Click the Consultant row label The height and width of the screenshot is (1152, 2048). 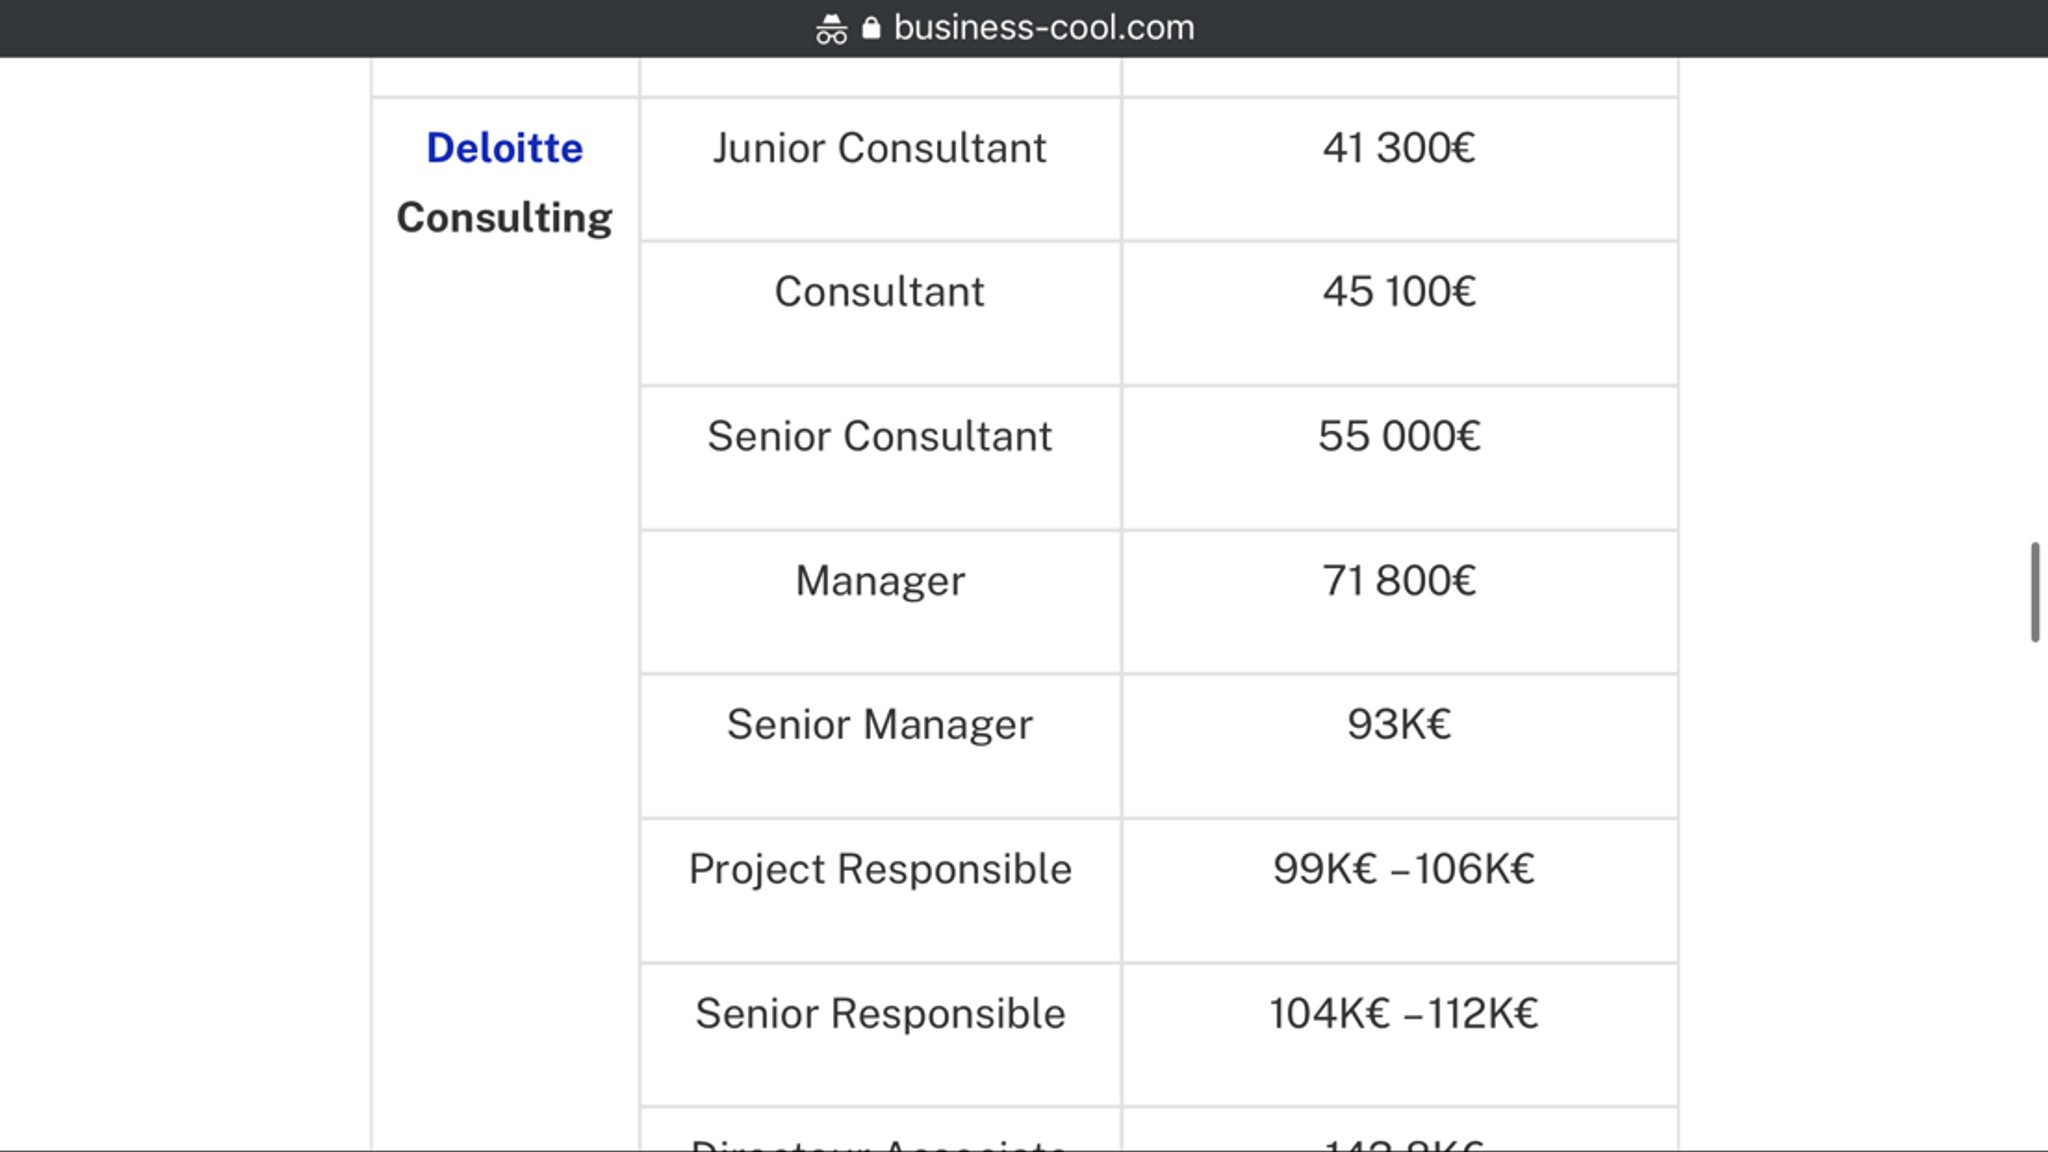pos(880,292)
